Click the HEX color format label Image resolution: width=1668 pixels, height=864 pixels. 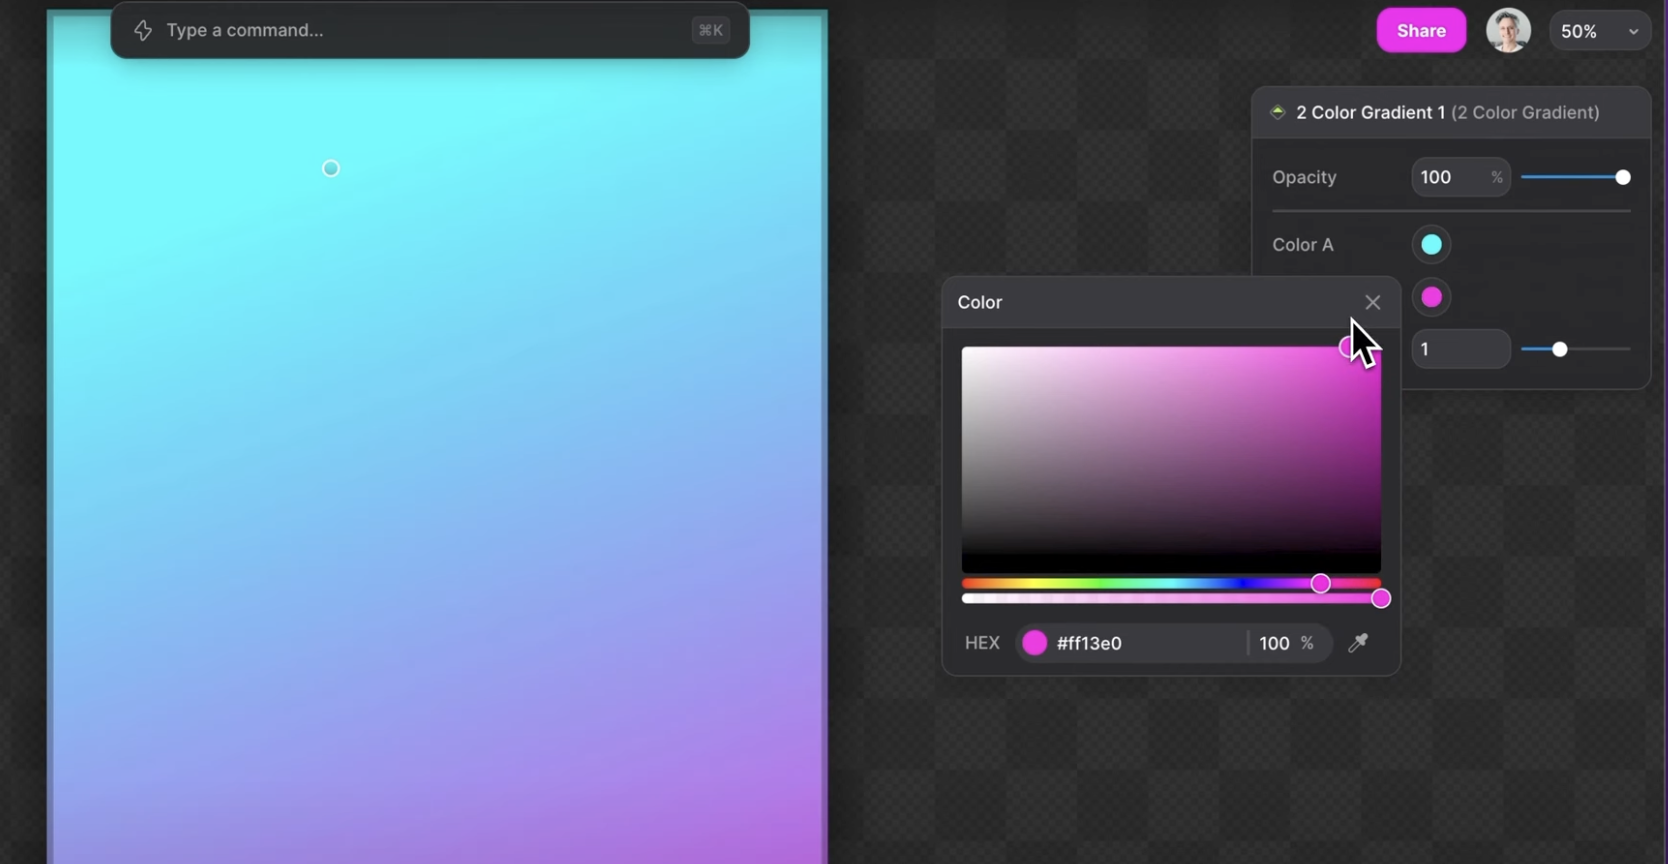tap(981, 643)
